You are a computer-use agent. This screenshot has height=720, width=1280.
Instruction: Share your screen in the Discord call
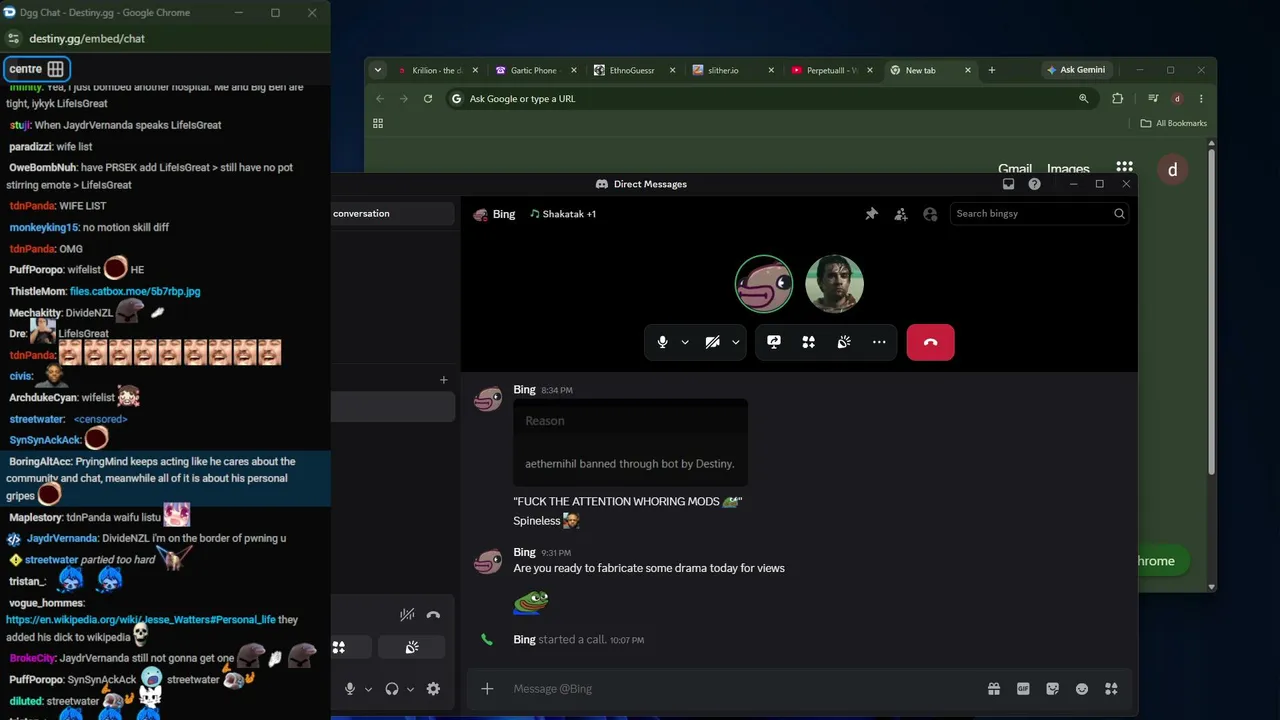point(774,342)
